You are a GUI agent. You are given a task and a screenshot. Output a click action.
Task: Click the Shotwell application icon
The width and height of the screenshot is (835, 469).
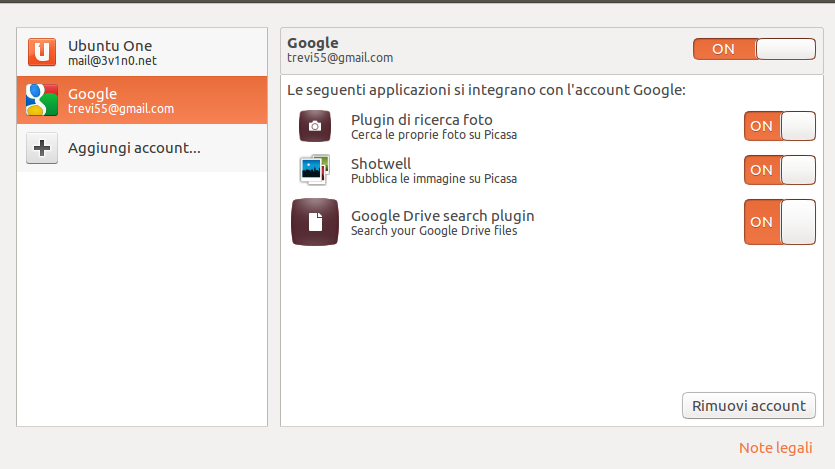314,170
